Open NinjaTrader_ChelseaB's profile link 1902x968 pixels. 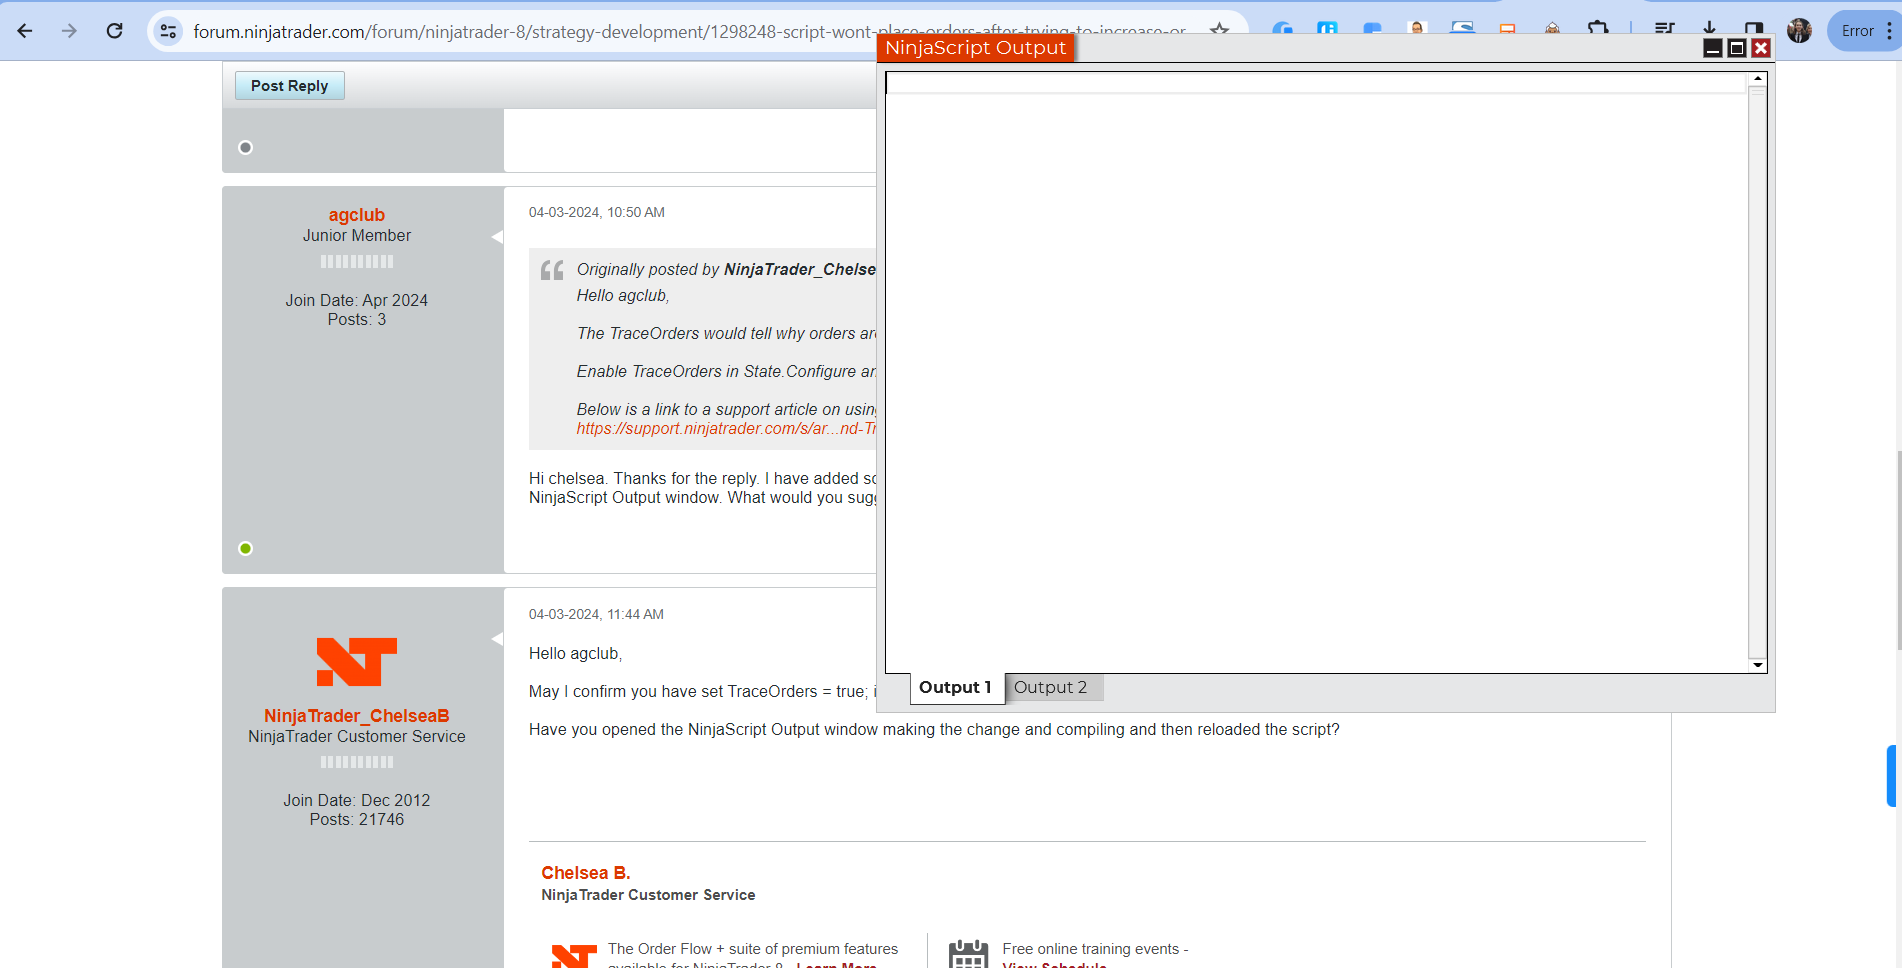(x=357, y=716)
